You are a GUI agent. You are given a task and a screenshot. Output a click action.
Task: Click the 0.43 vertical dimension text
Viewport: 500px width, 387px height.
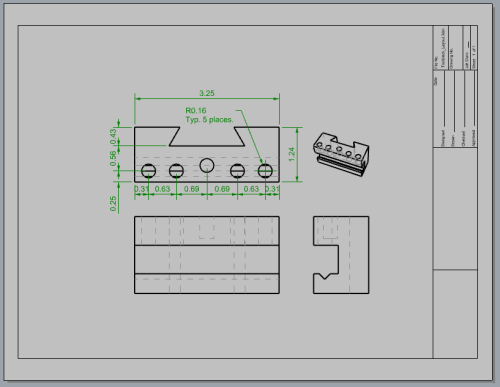(113, 136)
